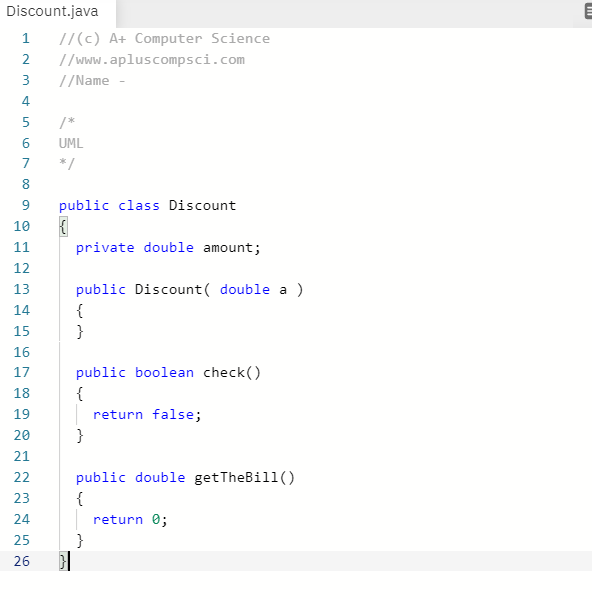592x599 pixels.
Task: Click line number 13 in the gutter
Action: click(x=22, y=290)
